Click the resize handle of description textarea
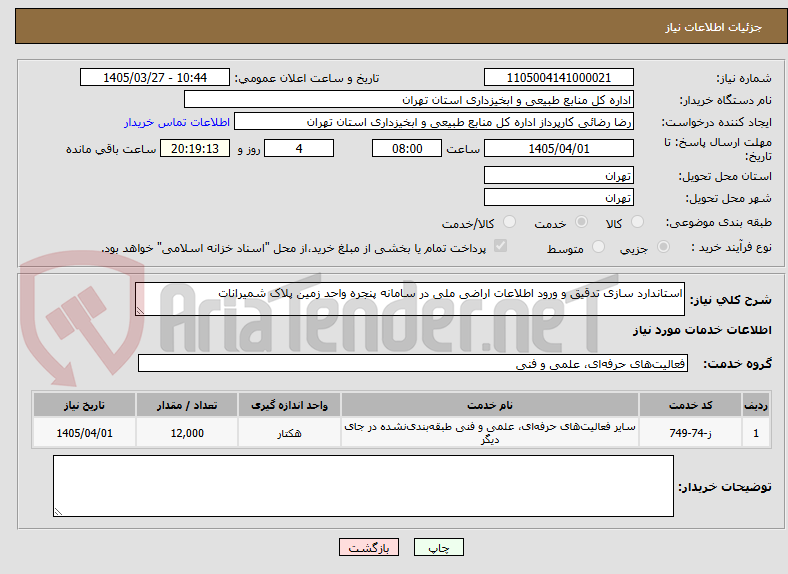This screenshot has height=574, width=788. [x=140, y=311]
